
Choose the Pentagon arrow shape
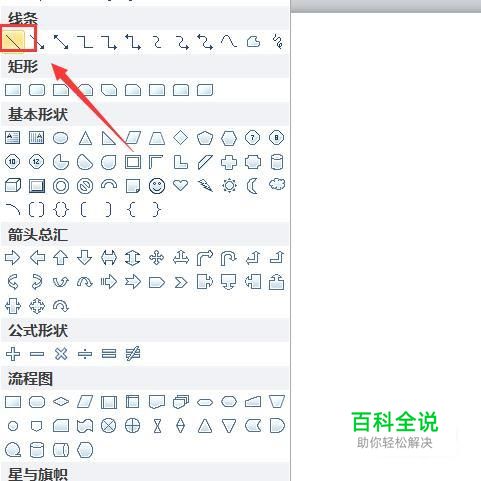[x=157, y=282]
